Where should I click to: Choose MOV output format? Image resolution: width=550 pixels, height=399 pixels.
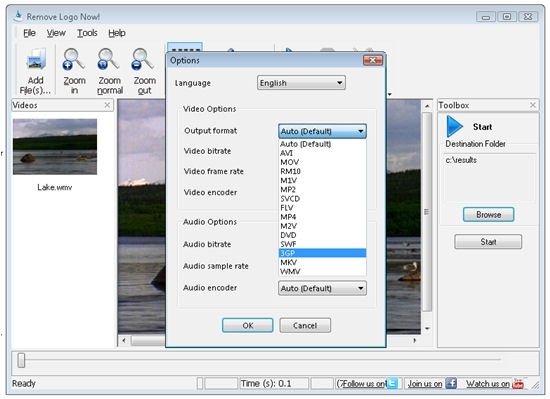(x=322, y=162)
